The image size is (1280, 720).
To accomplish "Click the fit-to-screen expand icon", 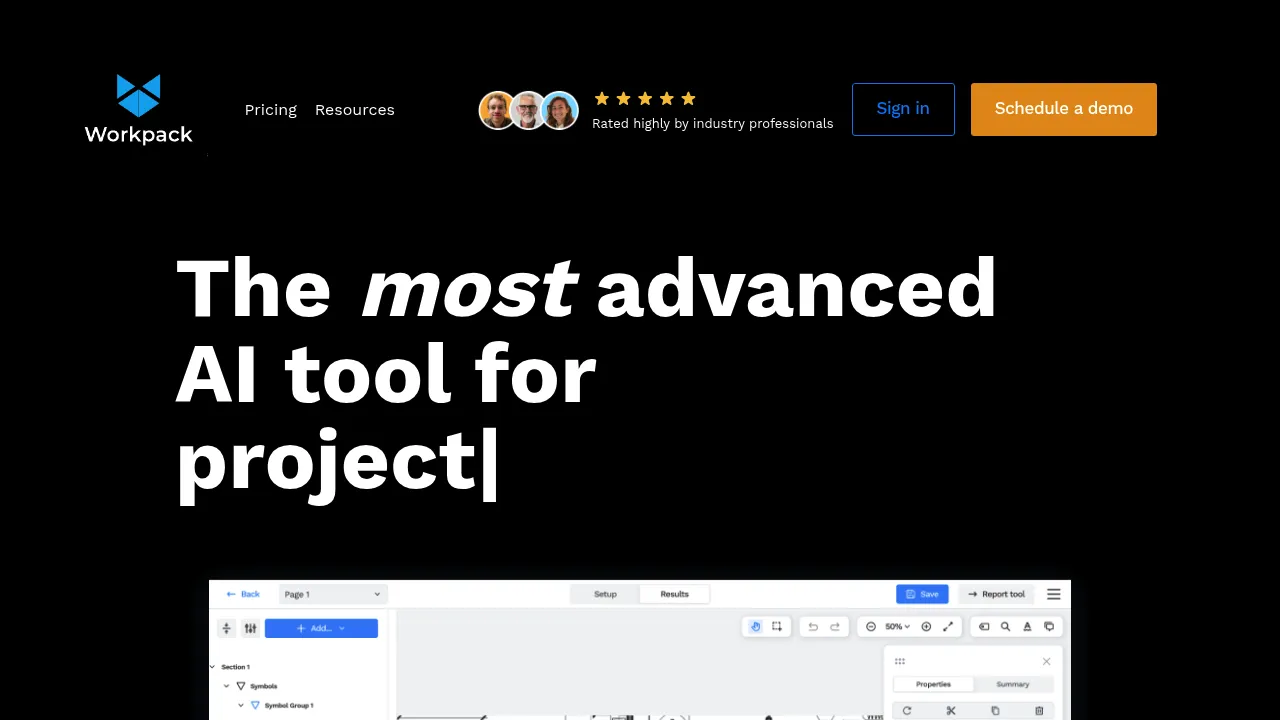I will tap(948, 626).
